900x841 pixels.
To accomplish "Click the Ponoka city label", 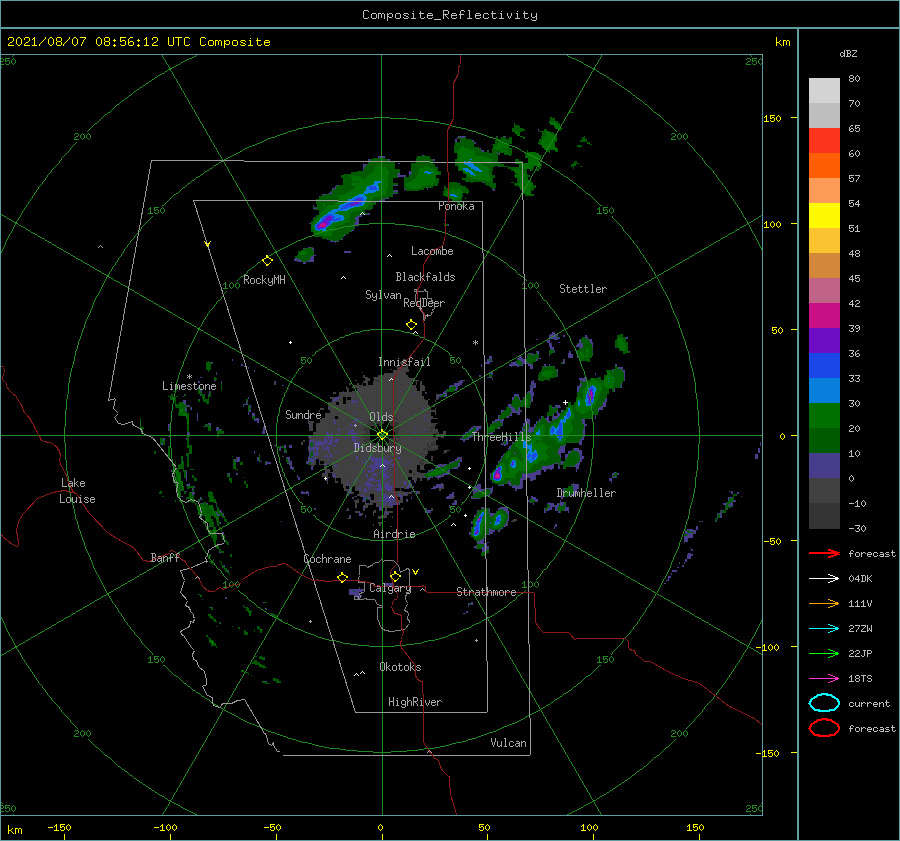I will tap(456, 206).
